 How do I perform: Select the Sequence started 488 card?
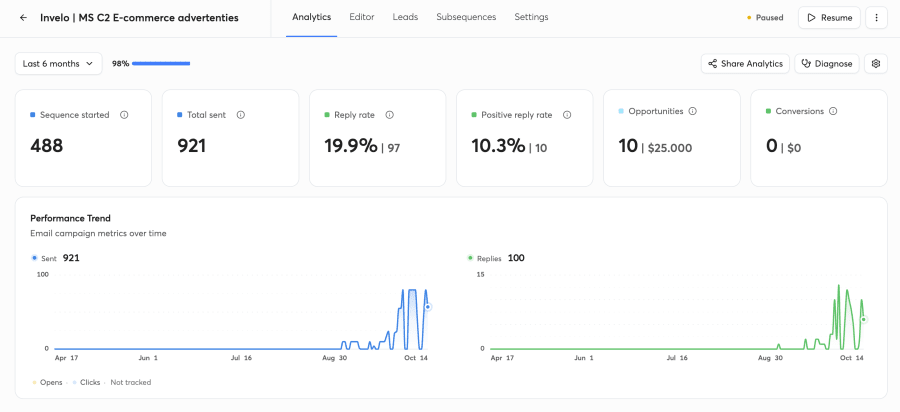point(83,138)
